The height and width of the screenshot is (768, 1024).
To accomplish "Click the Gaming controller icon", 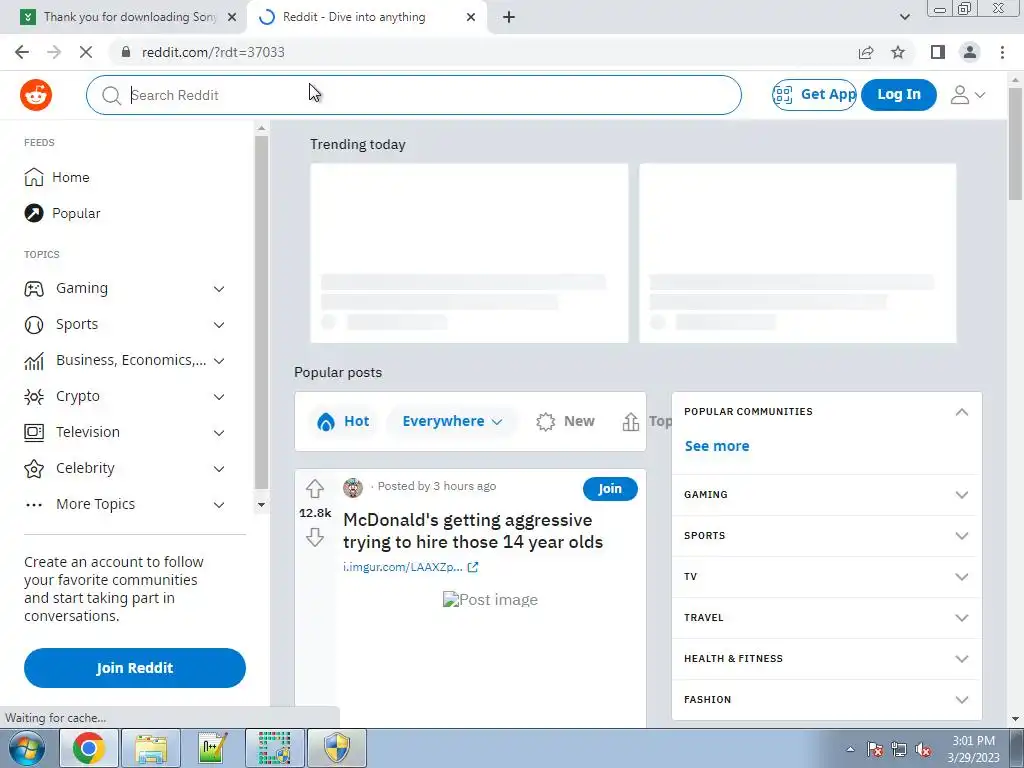I will click(34, 288).
